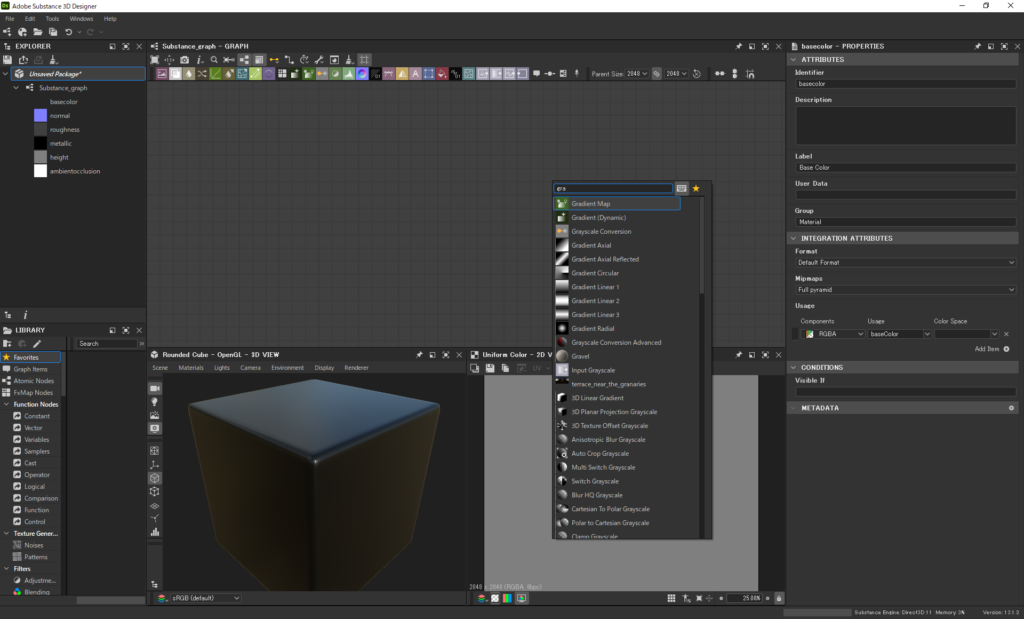Toggle the alpha checkerboard button in 2D view
The height and width of the screenshot is (619, 1024).
pos(495,598)
